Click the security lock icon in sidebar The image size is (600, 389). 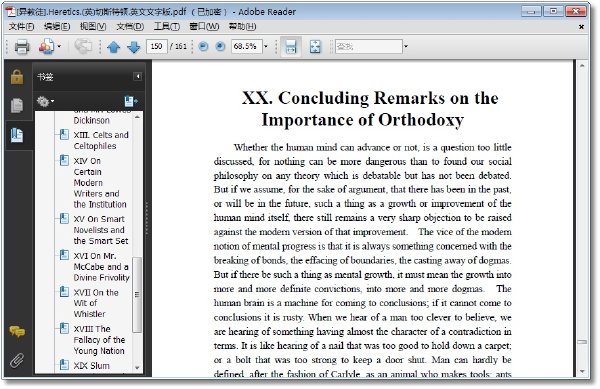(x=17, y=77)
